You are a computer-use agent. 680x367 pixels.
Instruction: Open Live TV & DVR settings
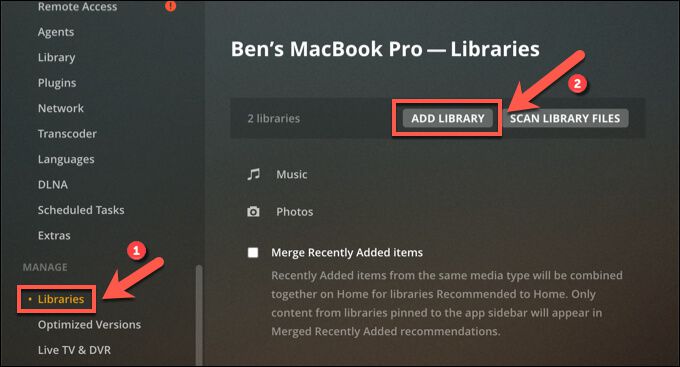point(74,350)
